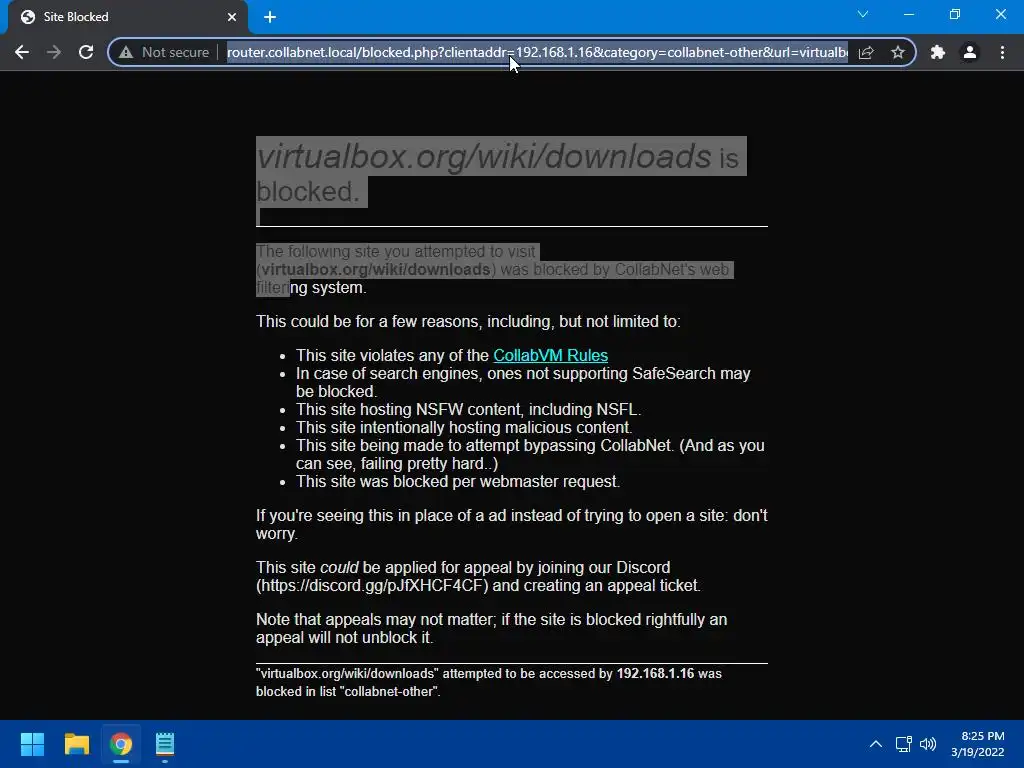Go back to the previous page

click(x=22, y=52)
